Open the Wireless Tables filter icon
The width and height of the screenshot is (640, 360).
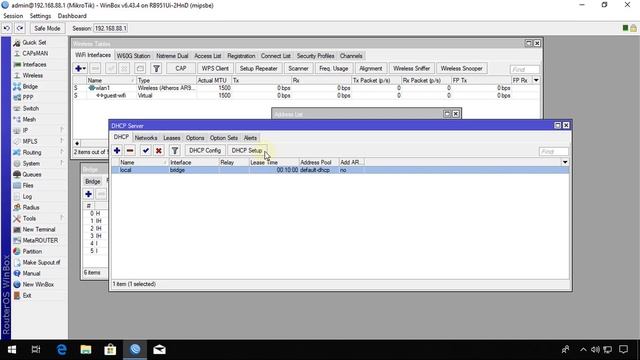156,69
